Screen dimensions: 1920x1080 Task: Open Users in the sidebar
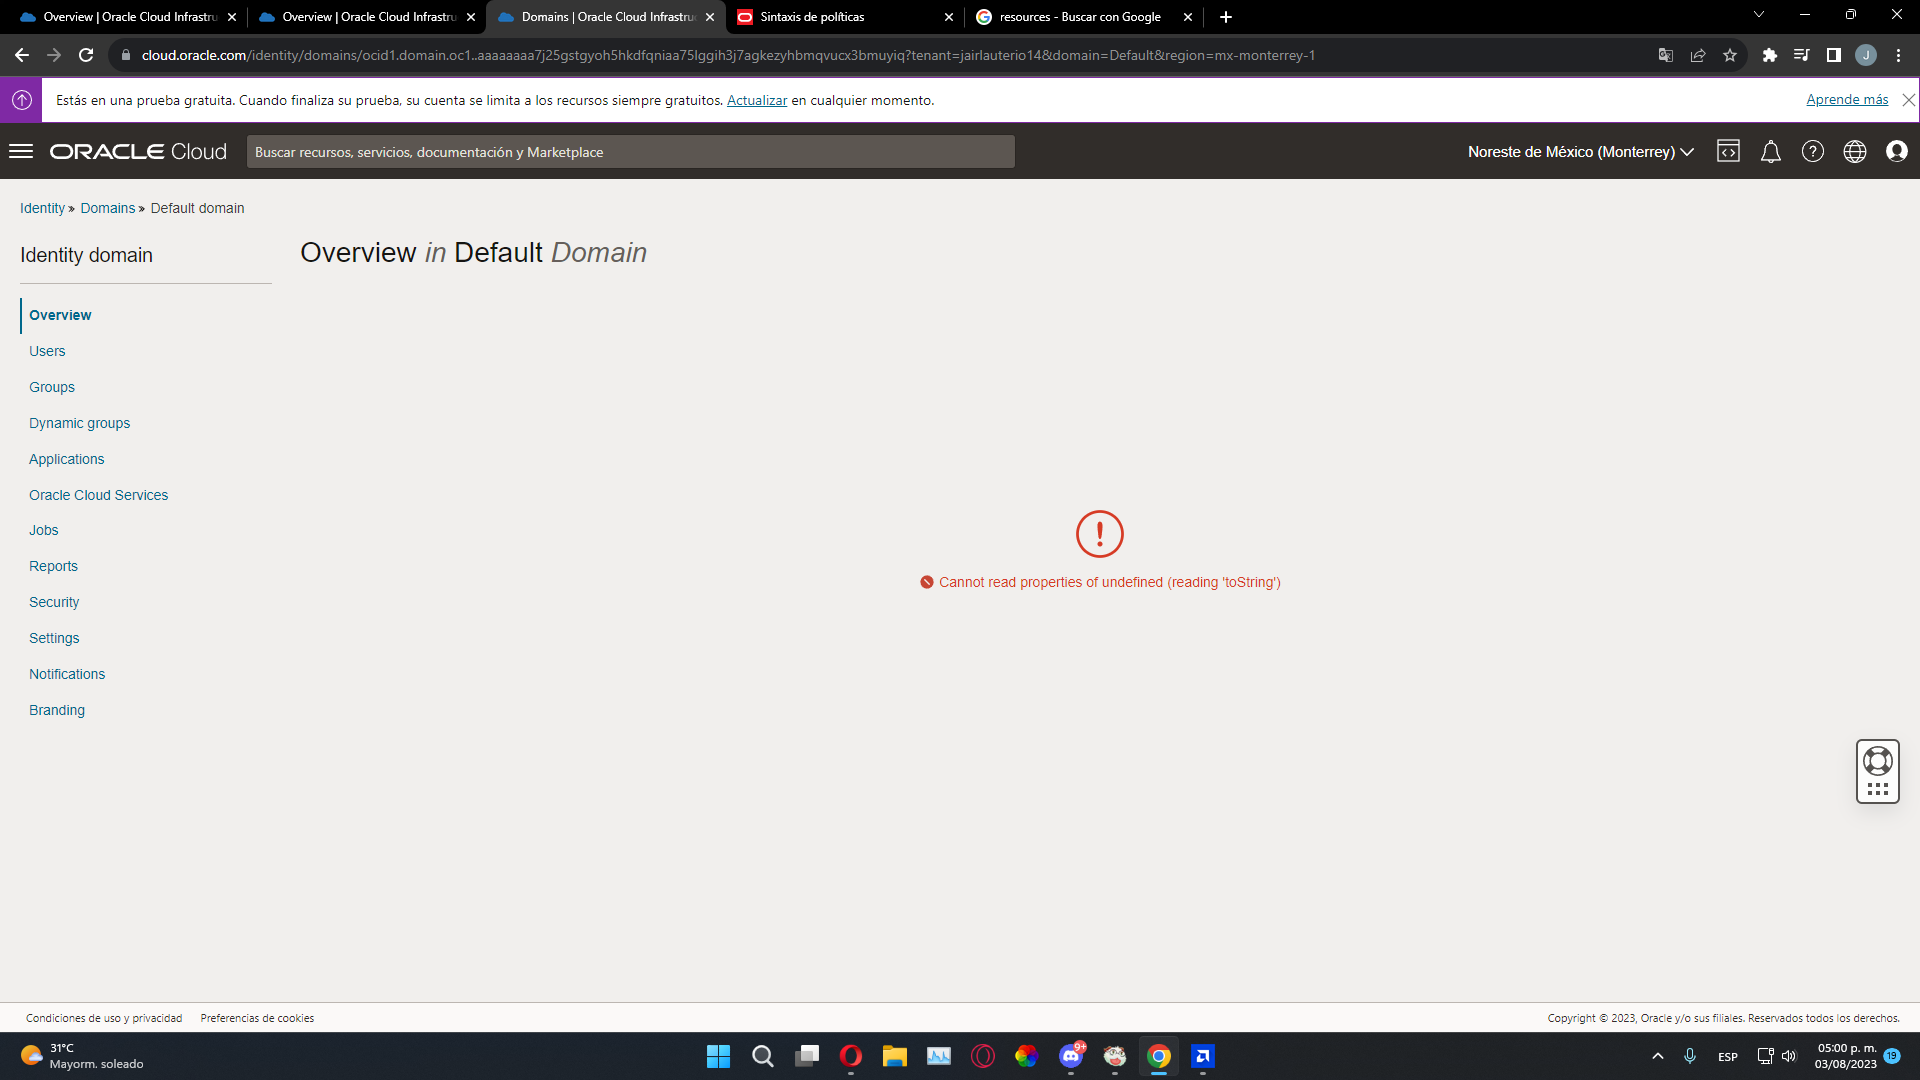click(x=47, y=351)
